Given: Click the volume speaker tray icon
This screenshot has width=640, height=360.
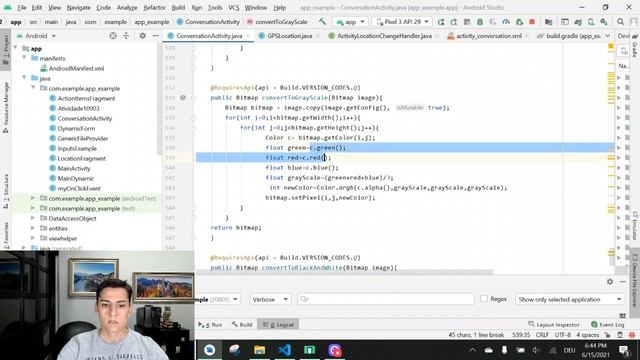Looking at the screenshot, I should point(536,350).
